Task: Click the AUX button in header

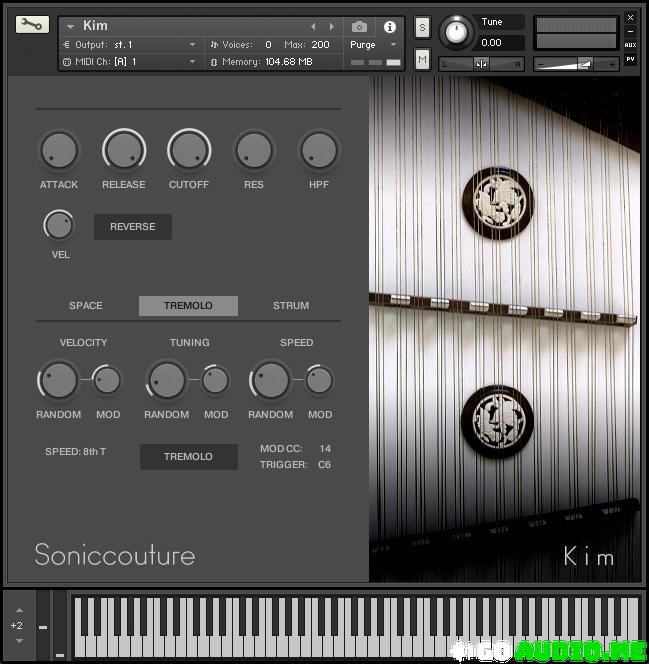Action: tap(630, 45)
